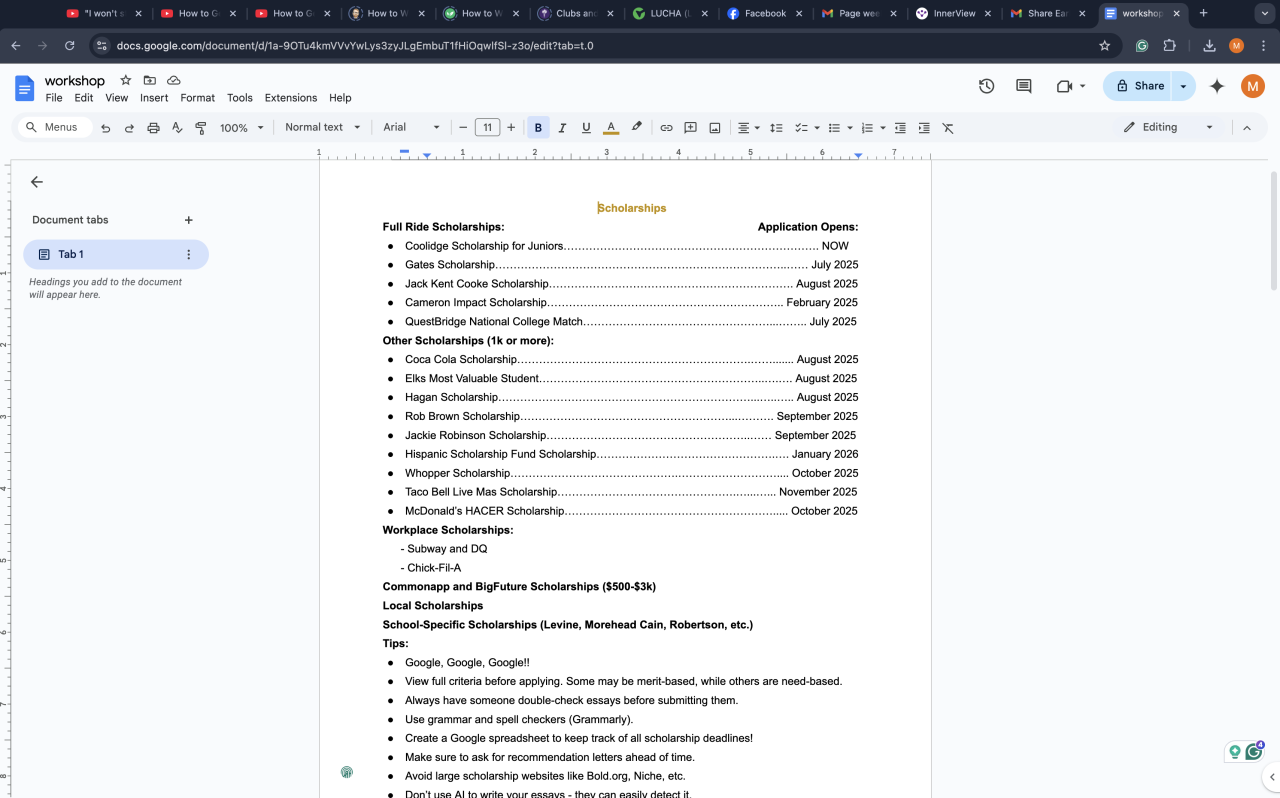Toggle bold formatting off

[x=538, y=128]
